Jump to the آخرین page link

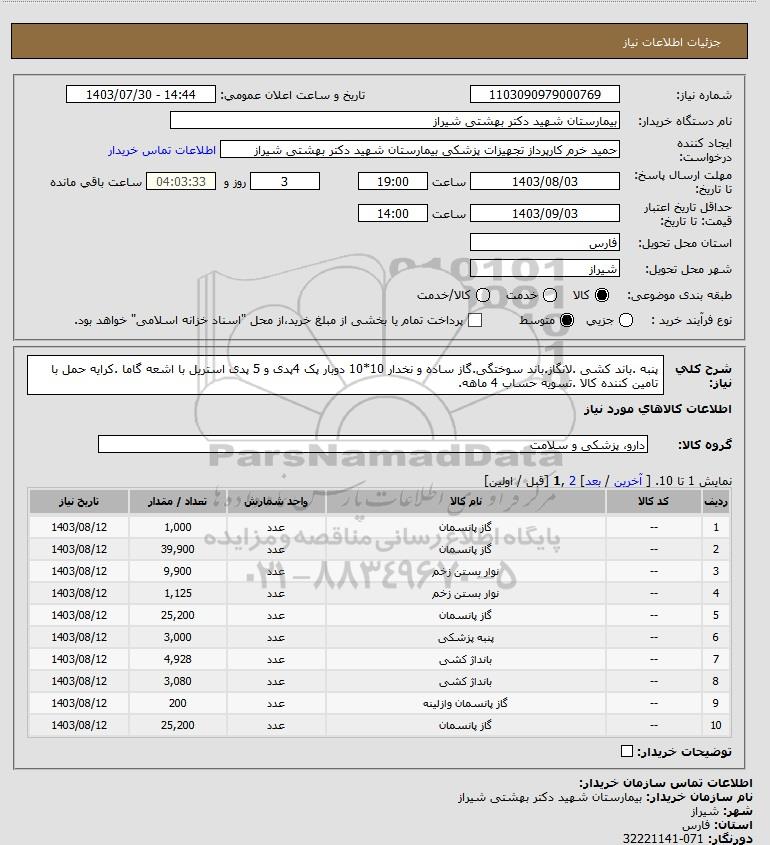tap(628, 481)
